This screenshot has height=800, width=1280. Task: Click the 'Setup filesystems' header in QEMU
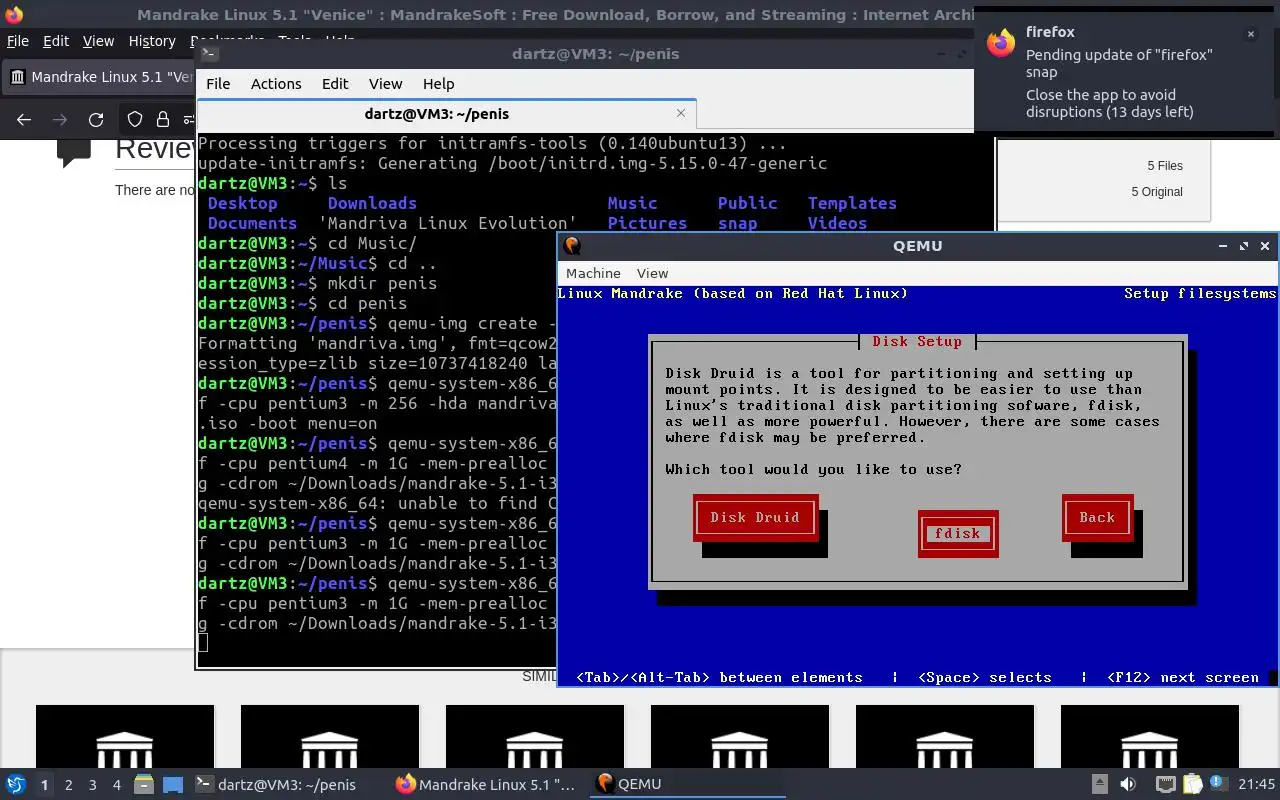click(x=1200, y=293)
